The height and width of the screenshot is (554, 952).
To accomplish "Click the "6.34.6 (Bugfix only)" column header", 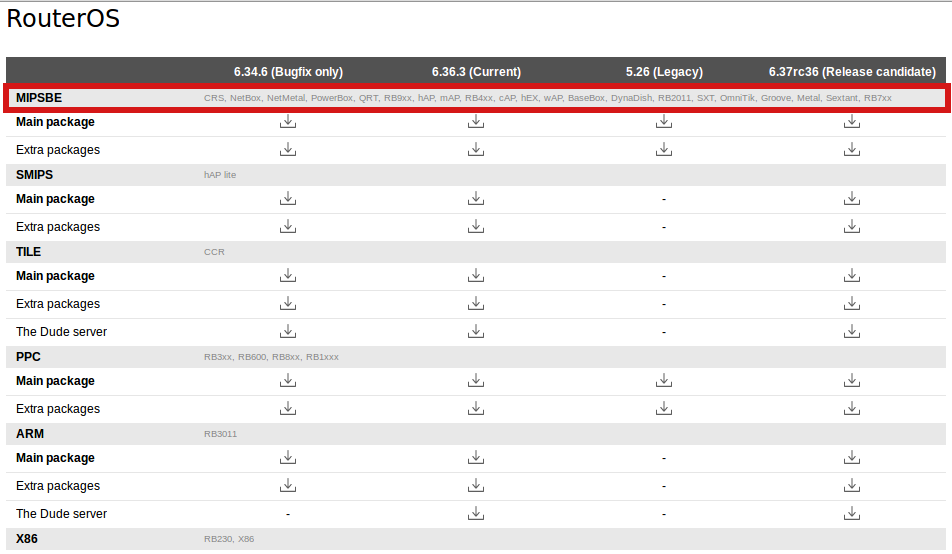I will (x=288, y=72).
